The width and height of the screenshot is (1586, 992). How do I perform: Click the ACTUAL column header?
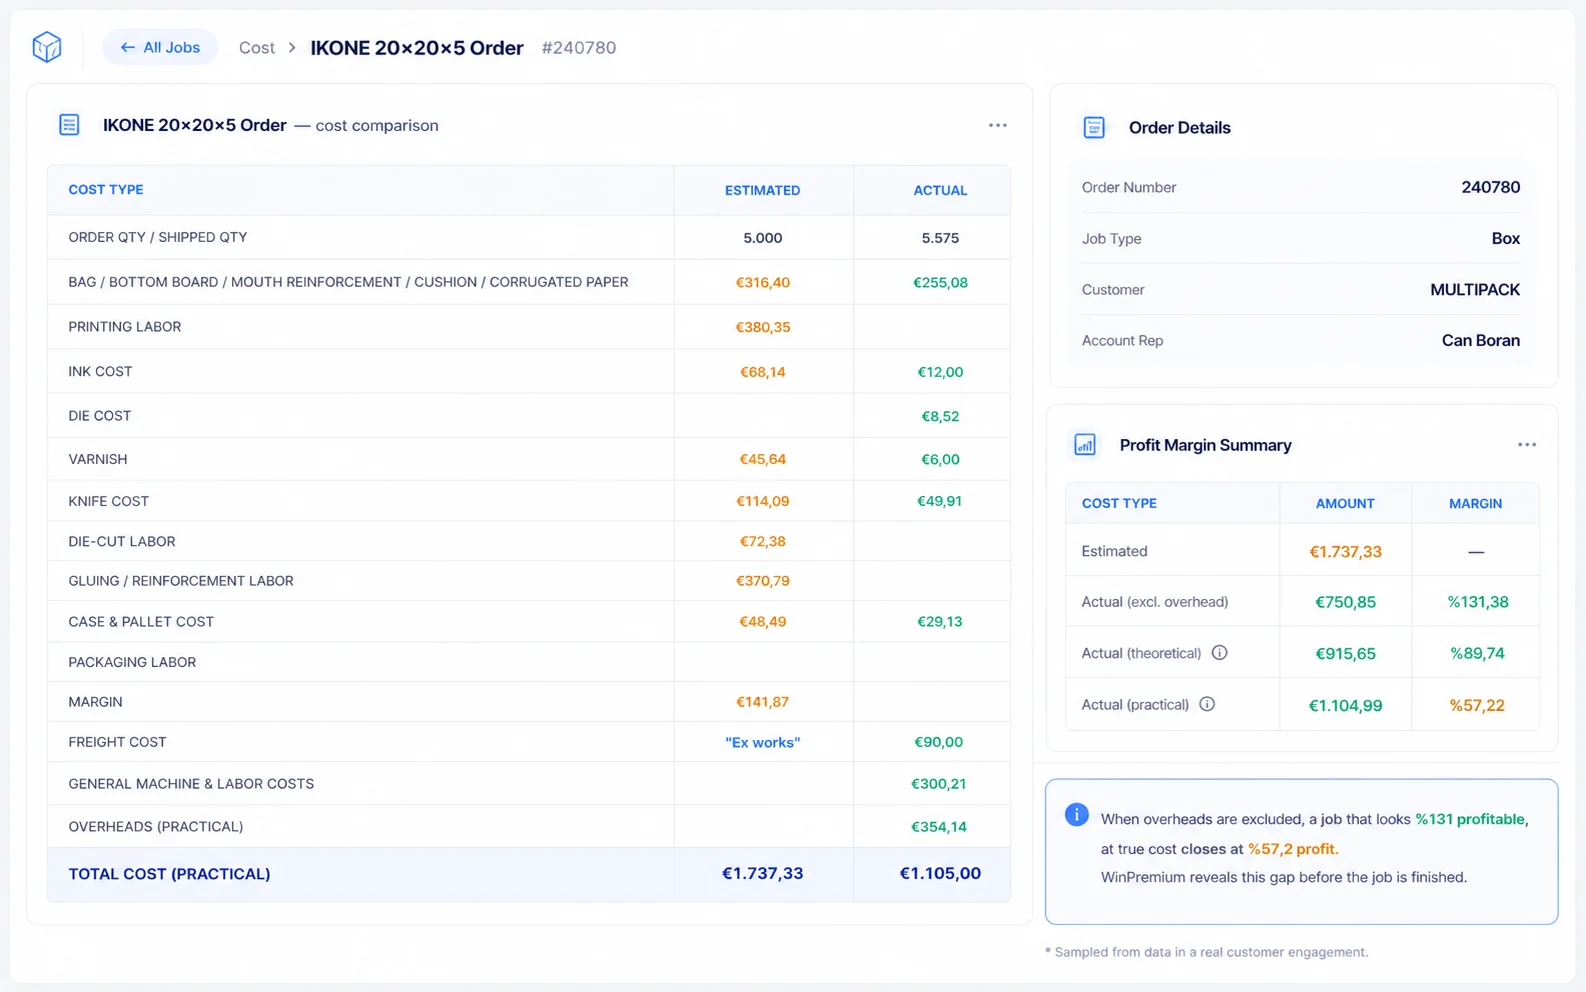point(940,190)
